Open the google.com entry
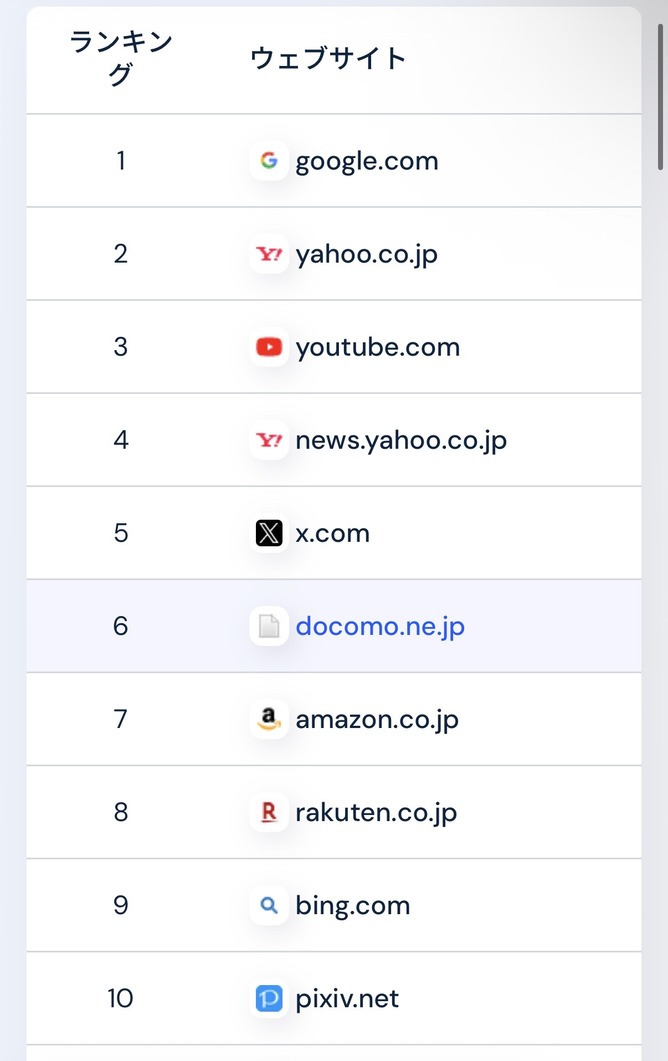668x1061 pixels. pyautogui.click(x=367, y=162)
